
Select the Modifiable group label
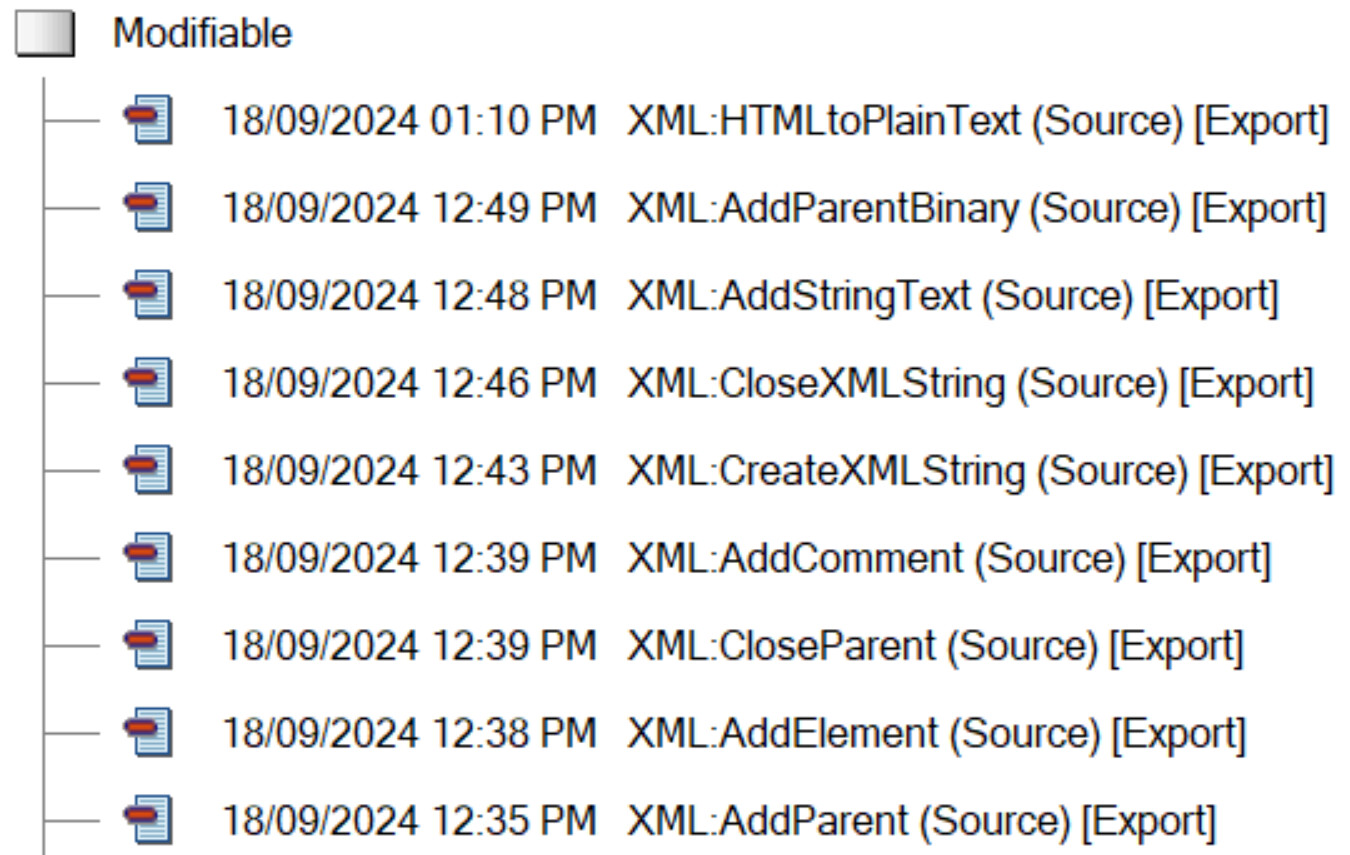202,34
